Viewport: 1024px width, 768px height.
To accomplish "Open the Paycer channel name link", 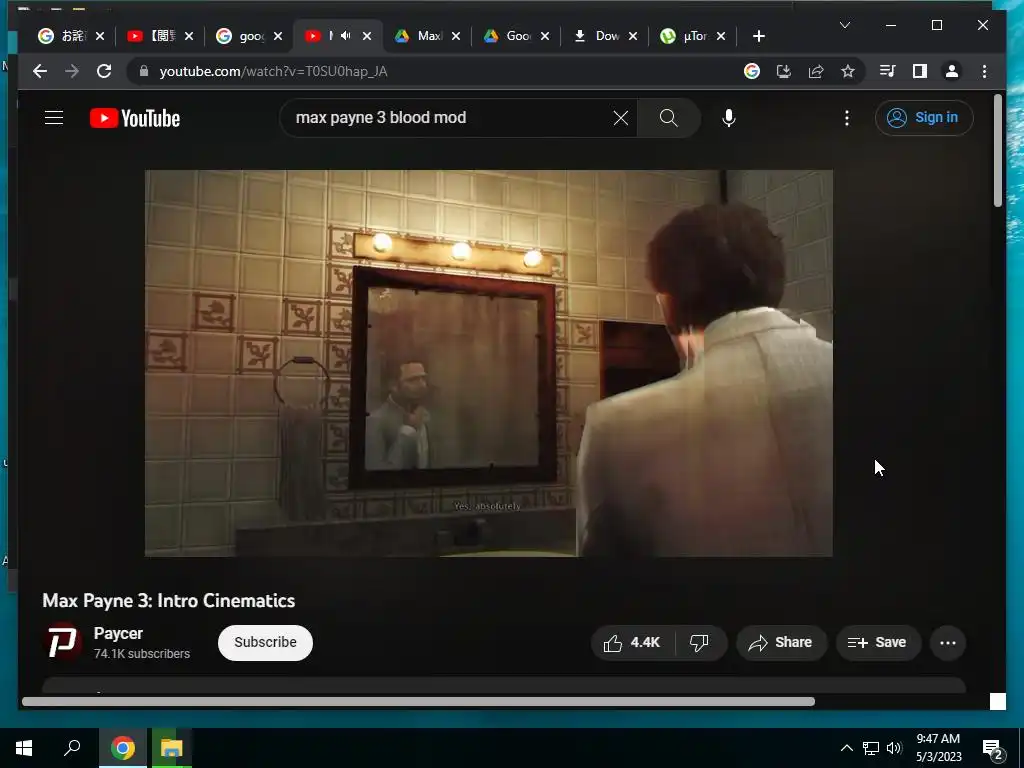I will point(118,633).
